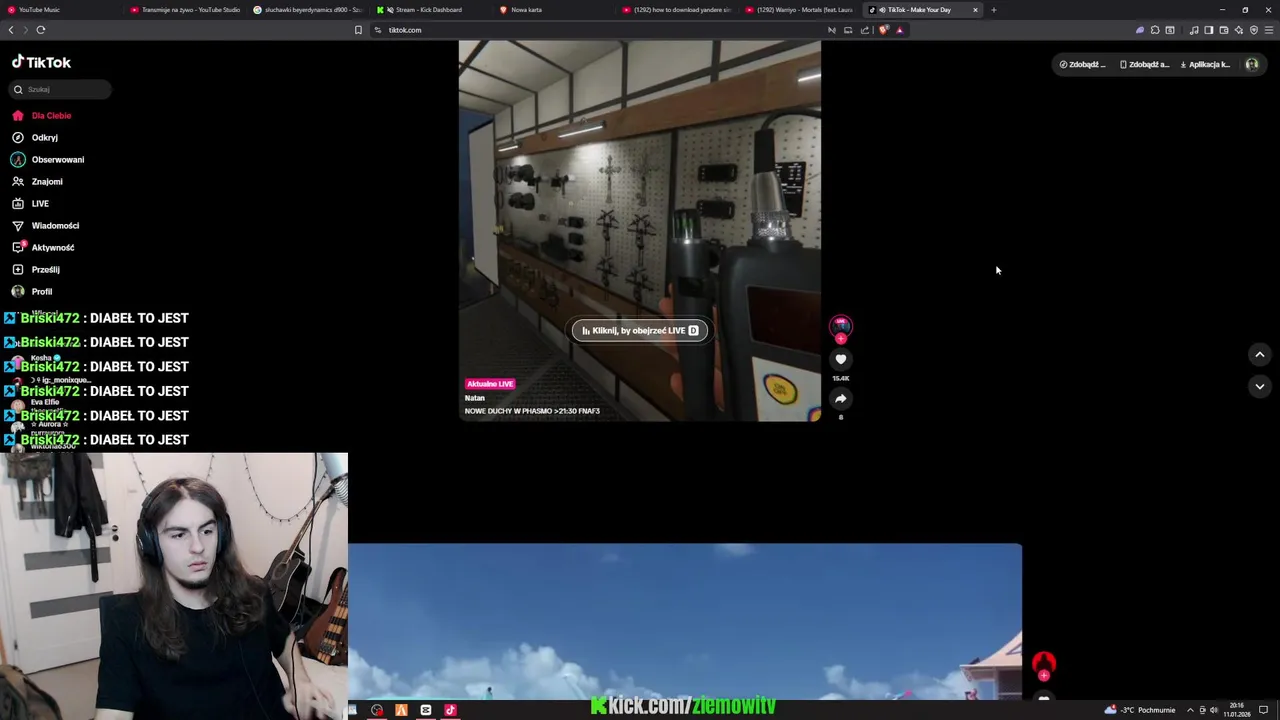Open Wiadomości messages
The width and height of the screenshot is (1280, 720).
(46, 225)
